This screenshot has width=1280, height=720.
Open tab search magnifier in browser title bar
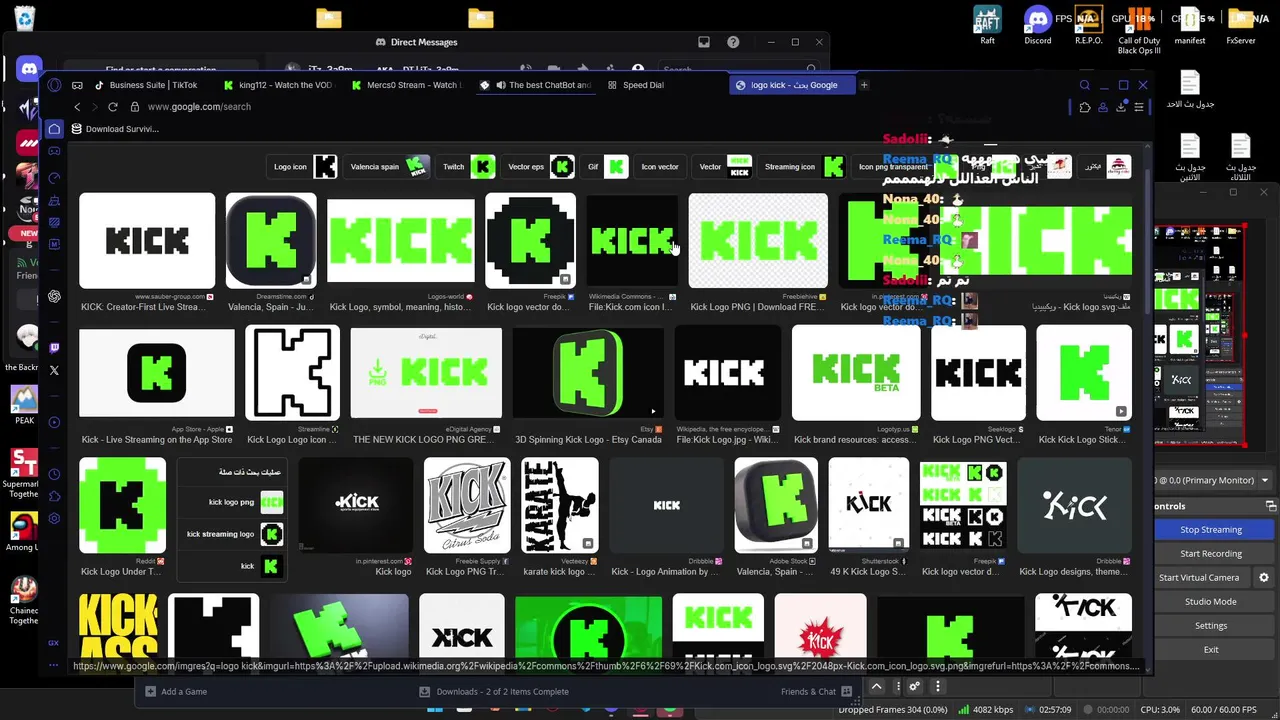(1084, 85)
